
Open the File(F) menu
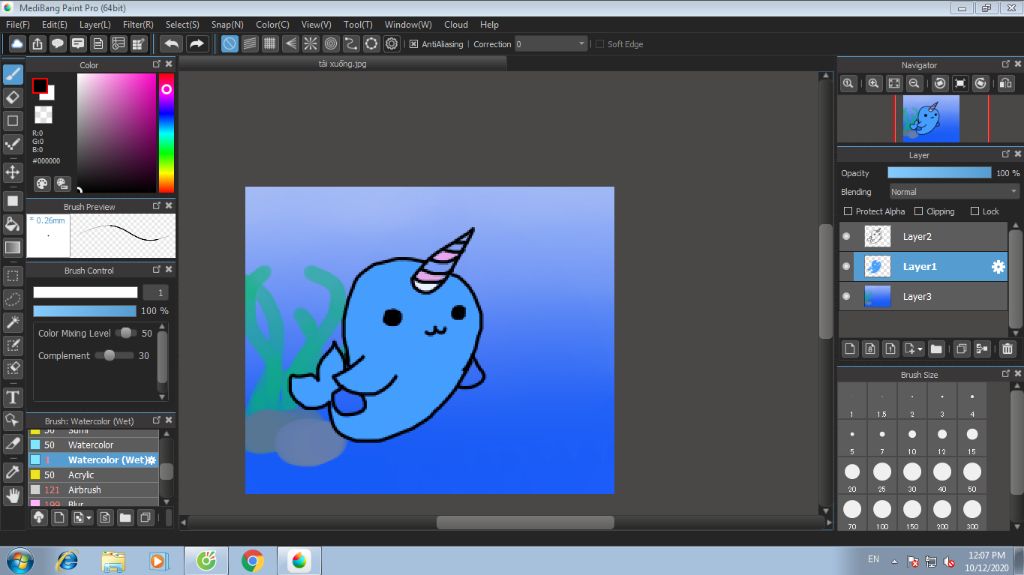pyautogui.click(x=18, y=24)
